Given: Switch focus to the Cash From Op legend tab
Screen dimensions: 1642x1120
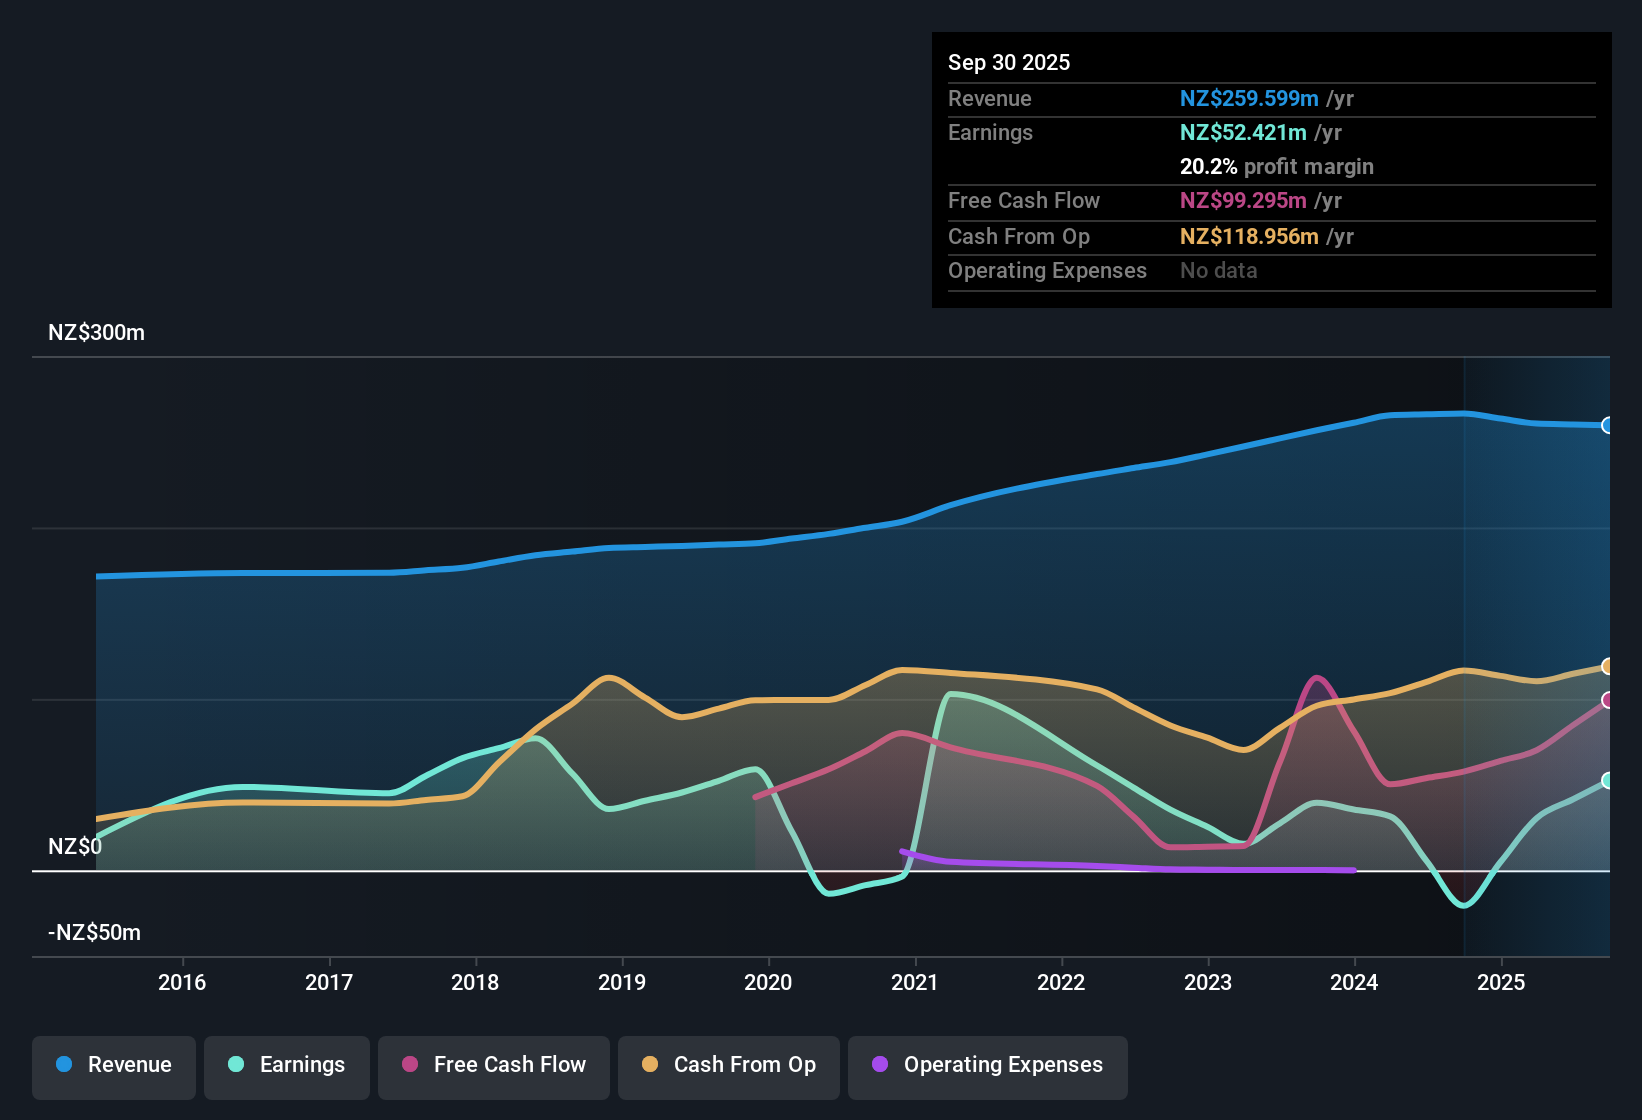Looking at the screenshot, I should [x=728, y=1065].
